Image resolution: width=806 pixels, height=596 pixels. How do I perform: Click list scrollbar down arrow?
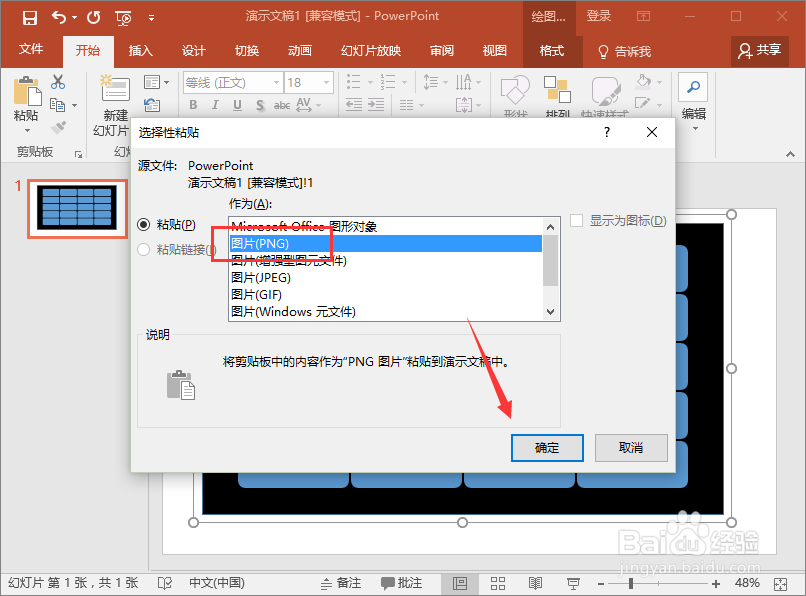click(551, 312)
